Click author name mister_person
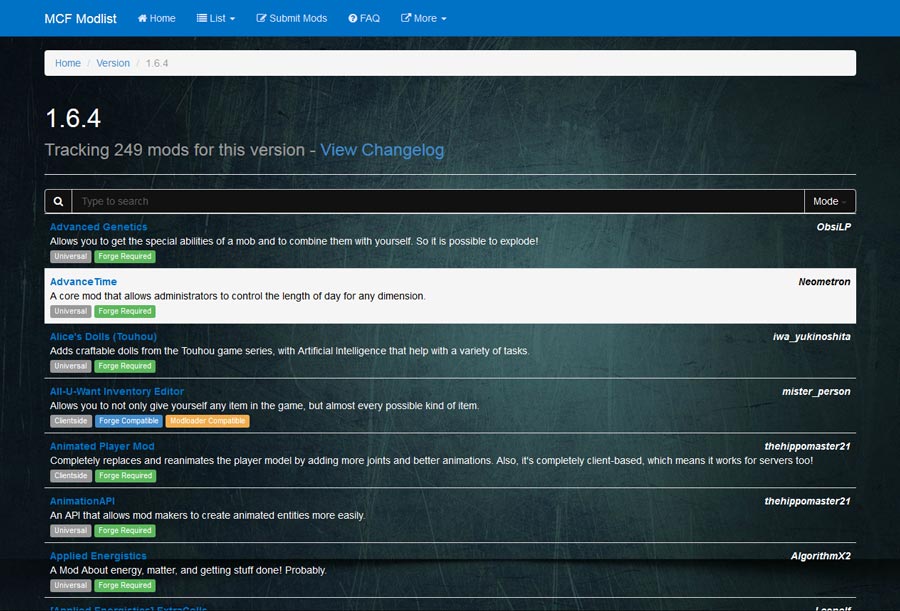This screenshot has height=611, width=900. 816,392
